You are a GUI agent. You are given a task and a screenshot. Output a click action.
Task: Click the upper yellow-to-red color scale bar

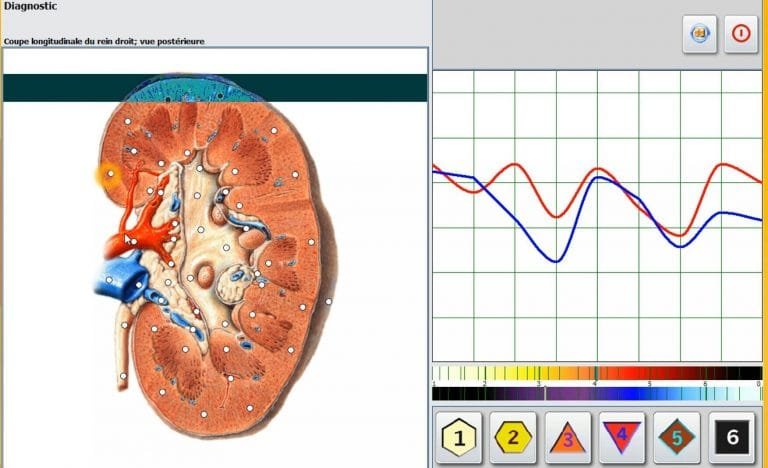[x=596, y=373]
